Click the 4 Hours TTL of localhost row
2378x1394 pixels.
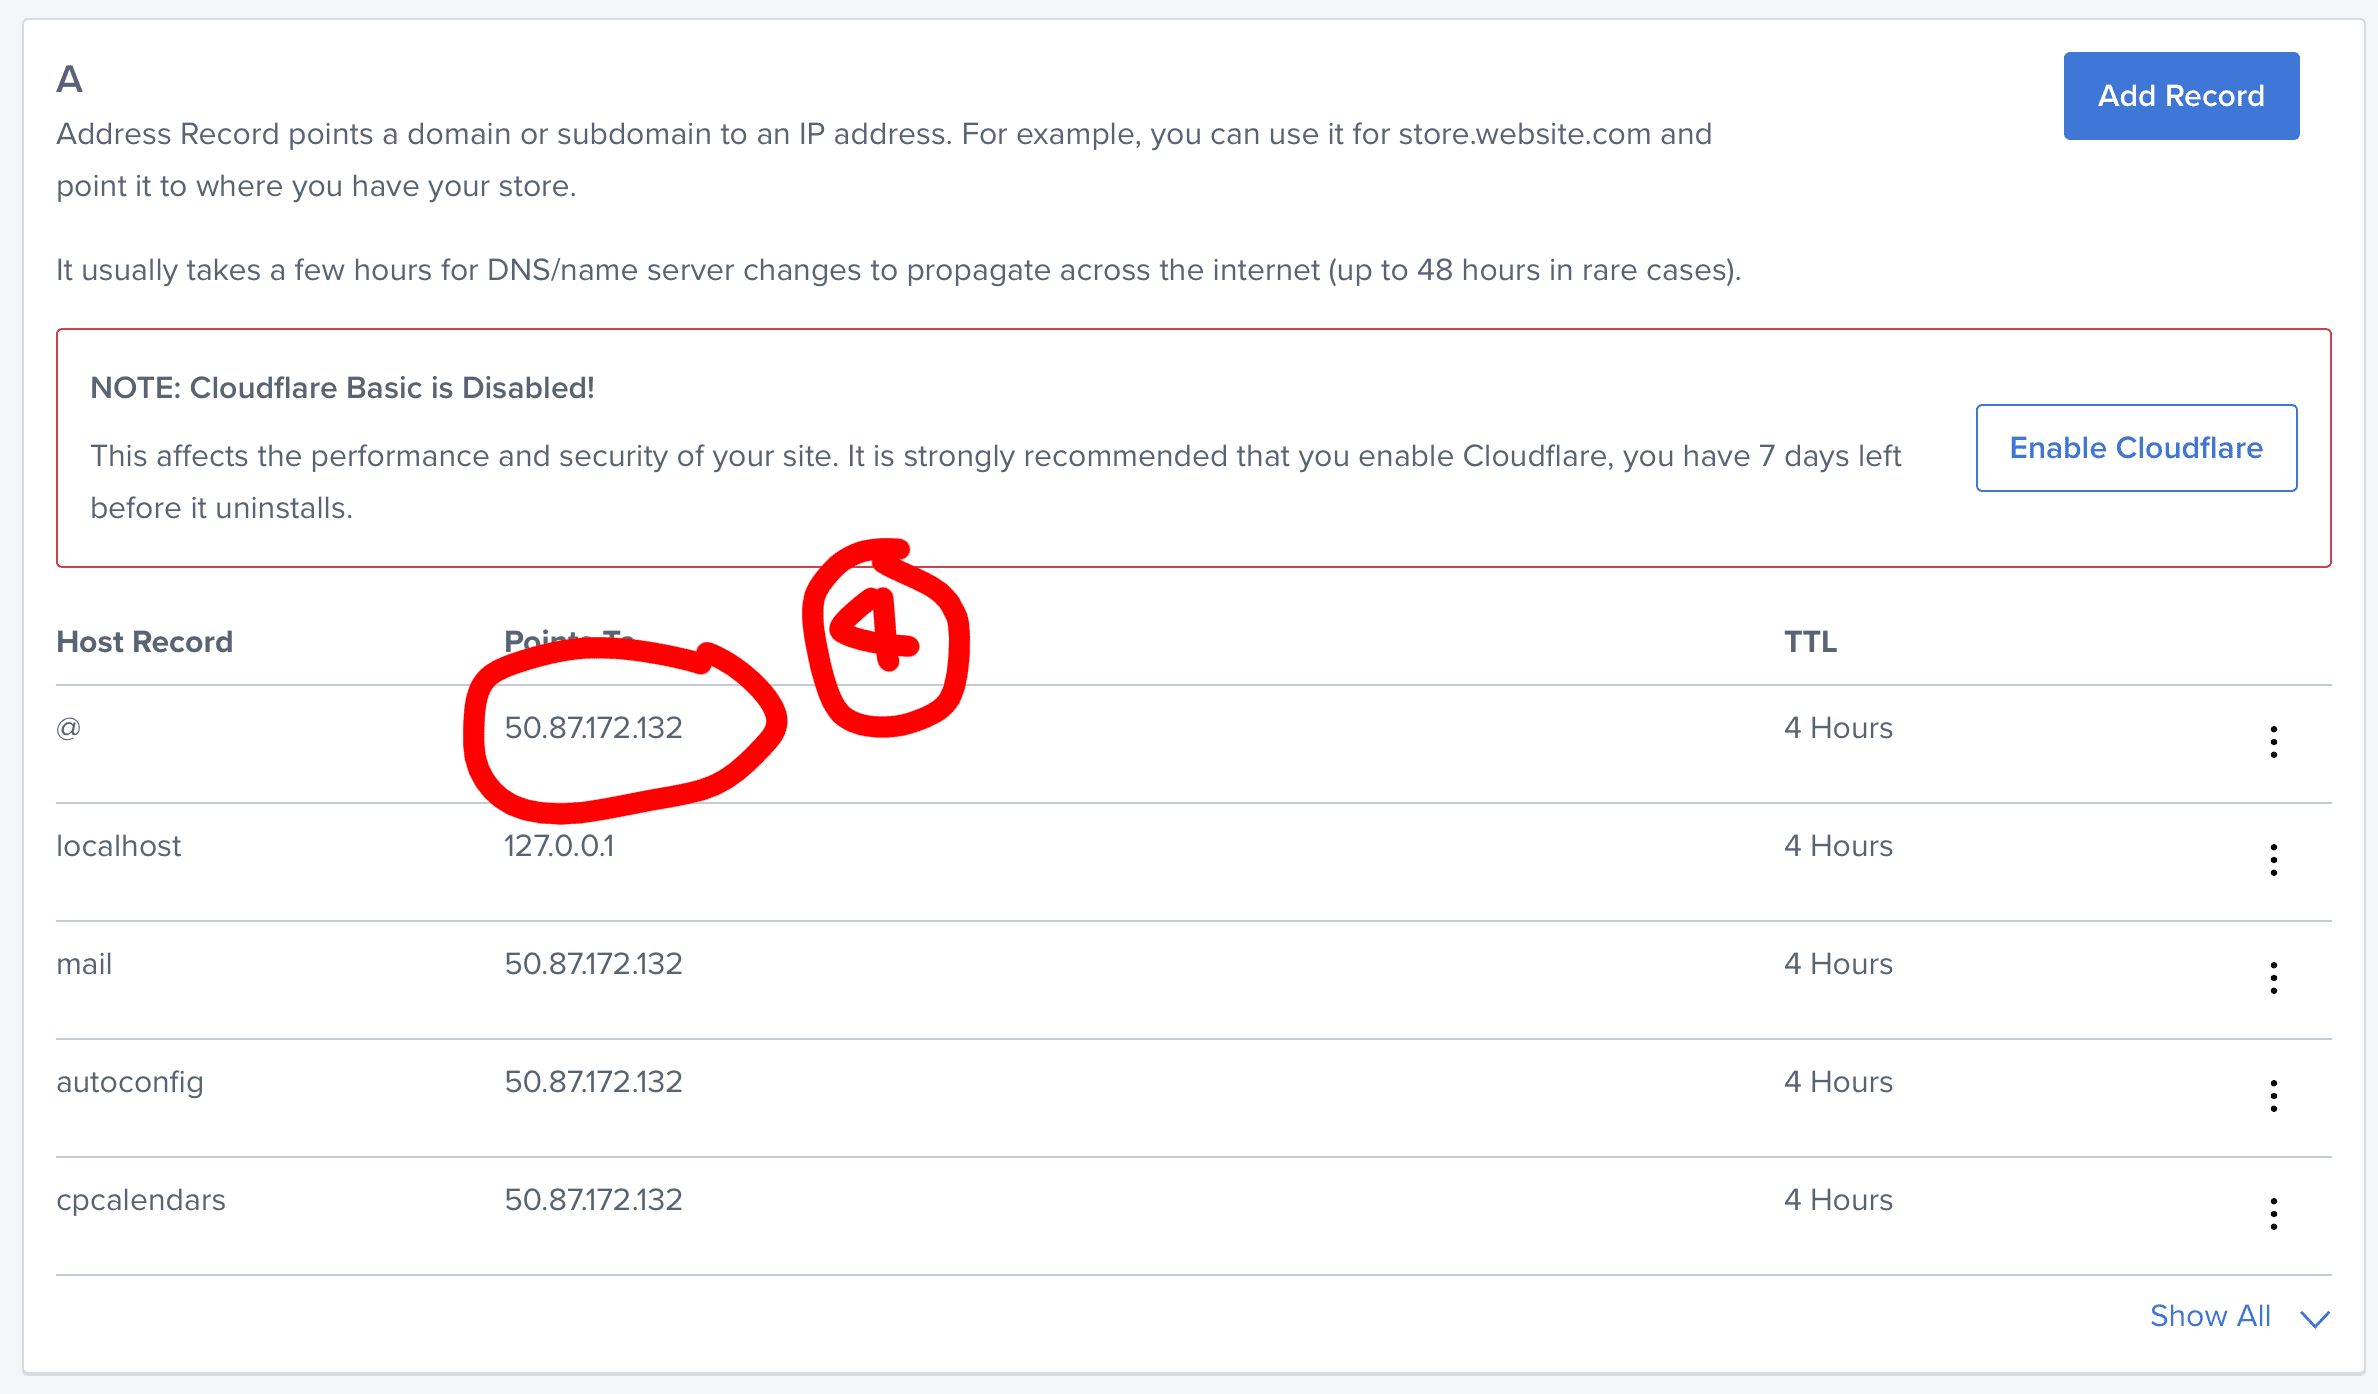click(x=1838, y=846)
